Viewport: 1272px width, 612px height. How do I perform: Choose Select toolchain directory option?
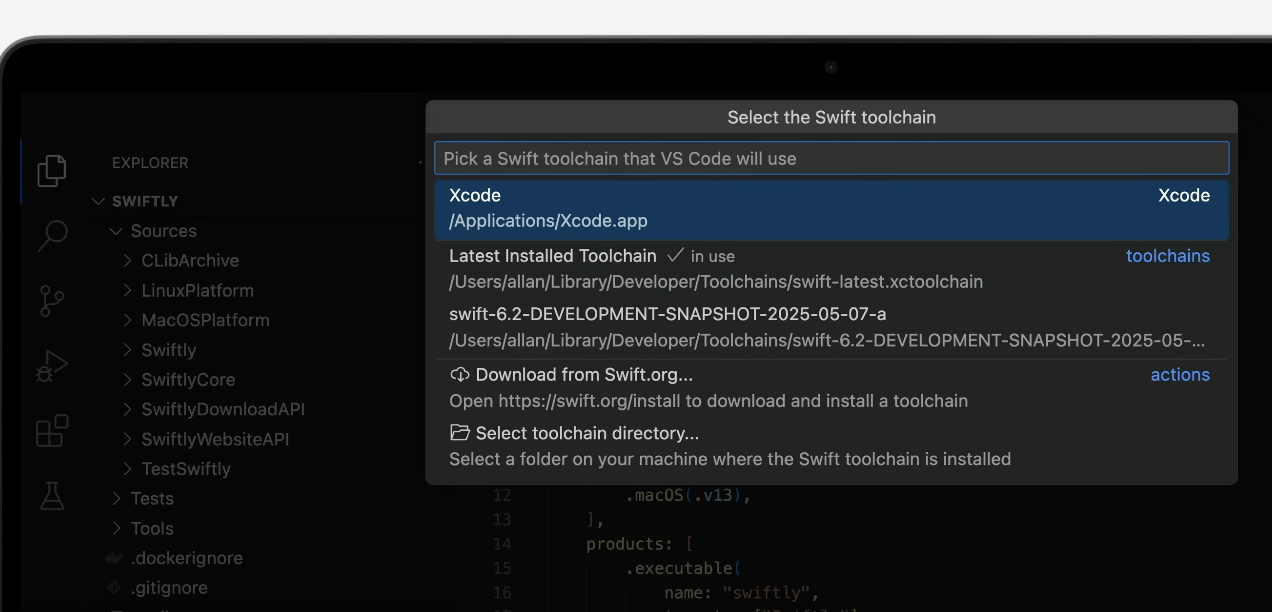[831, 446]
